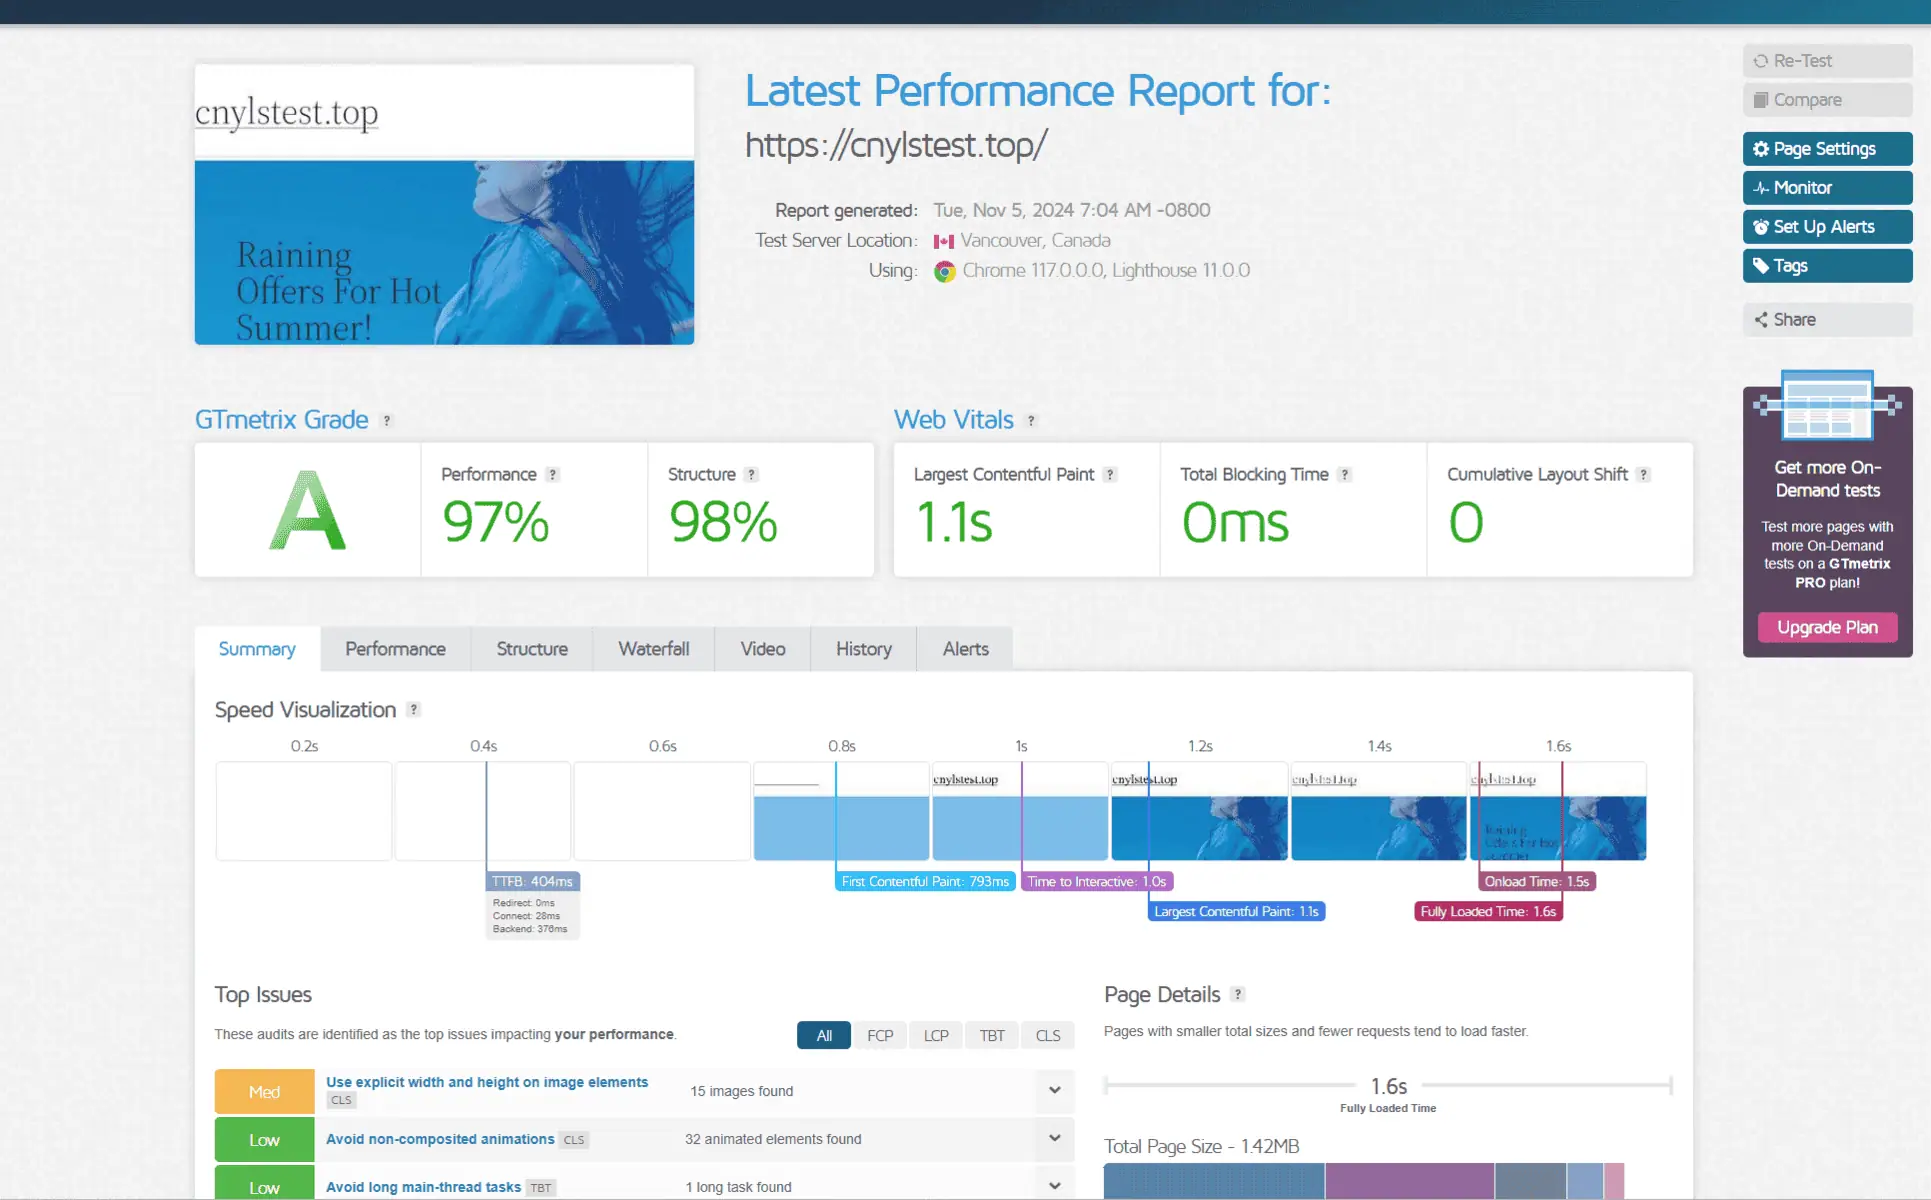Filter top issues by CLS

[x=1048, y=1036]
